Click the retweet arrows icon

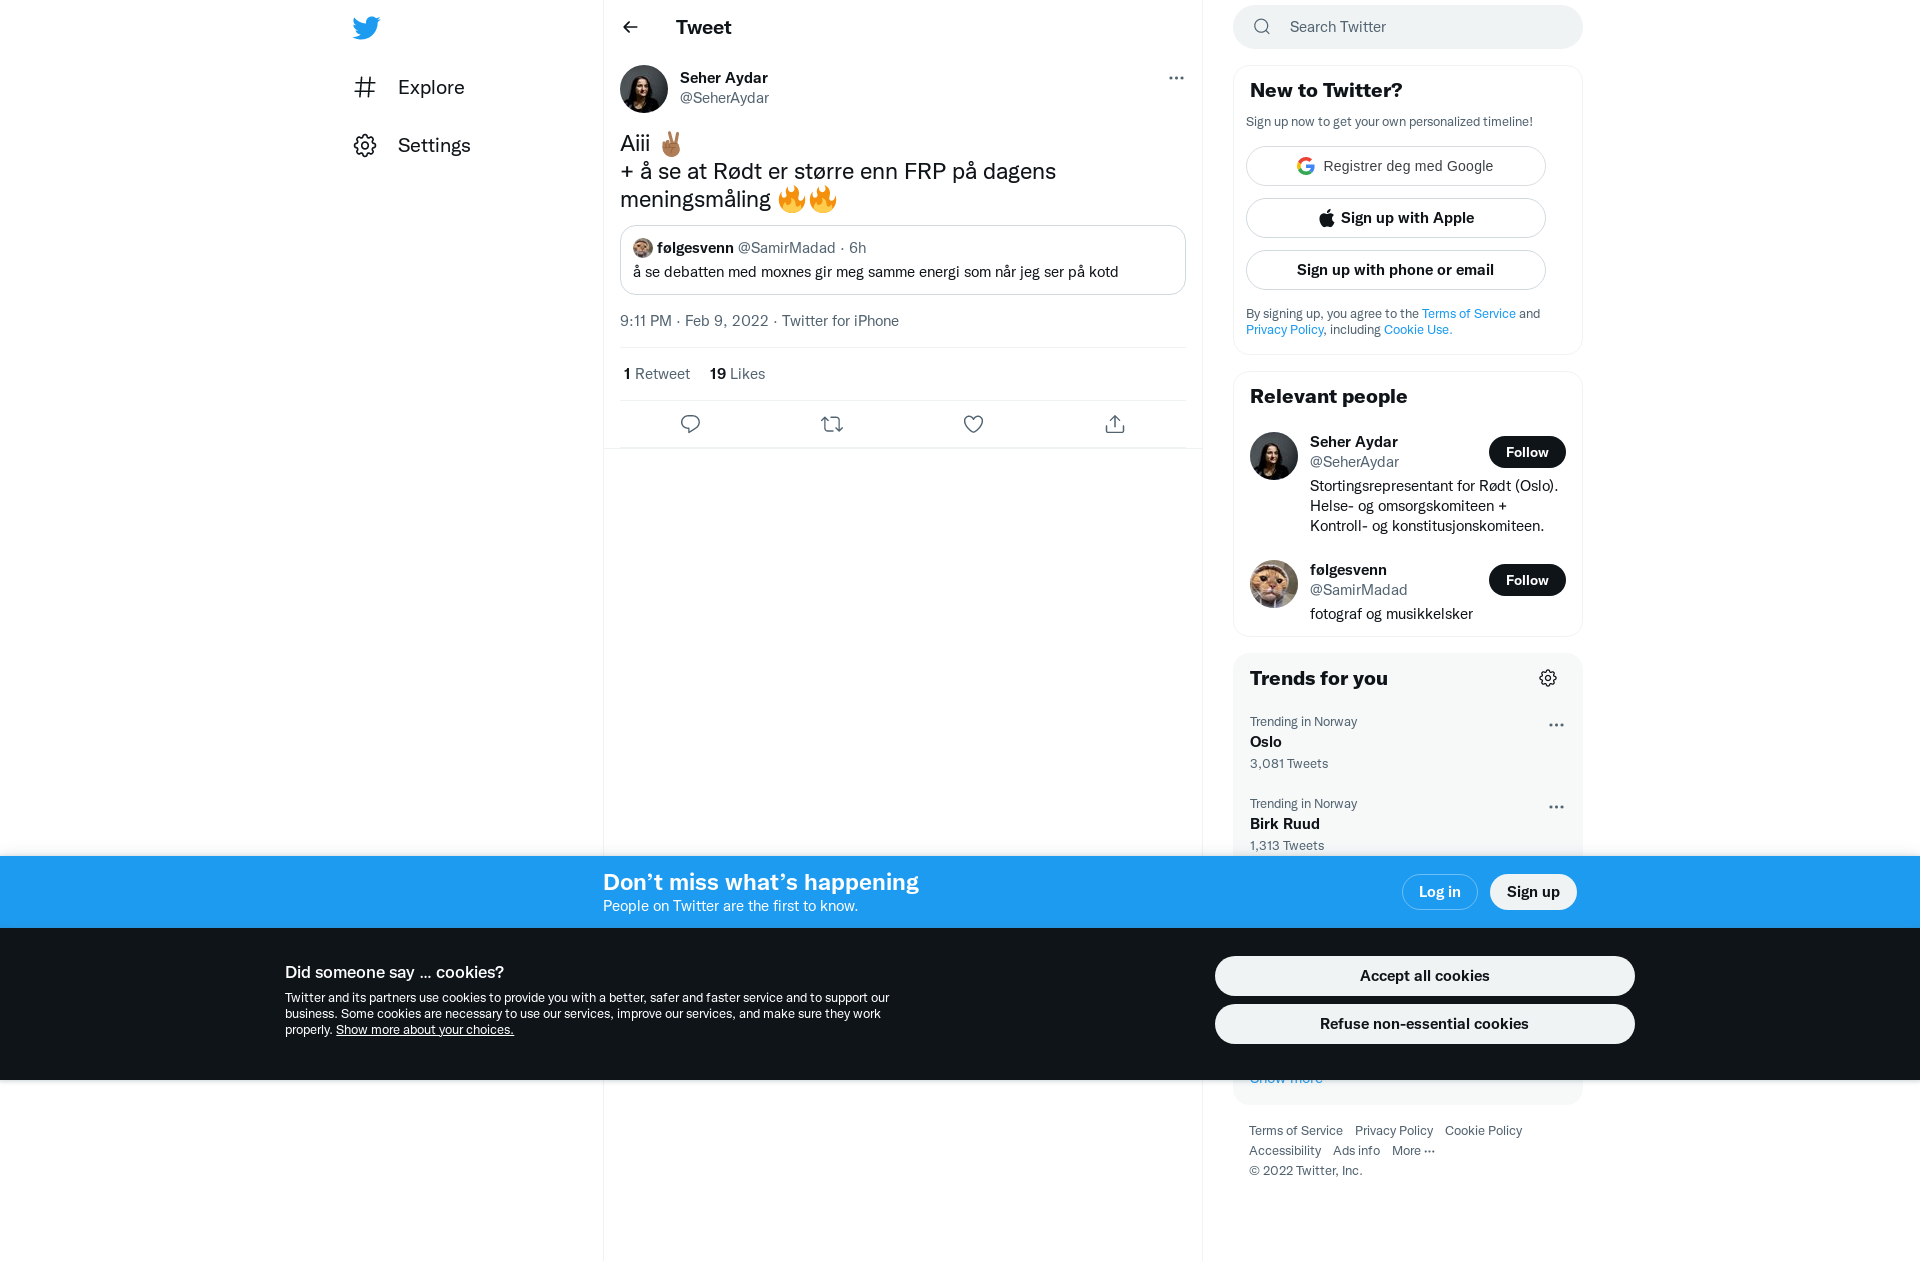click(x=832, y=424)
